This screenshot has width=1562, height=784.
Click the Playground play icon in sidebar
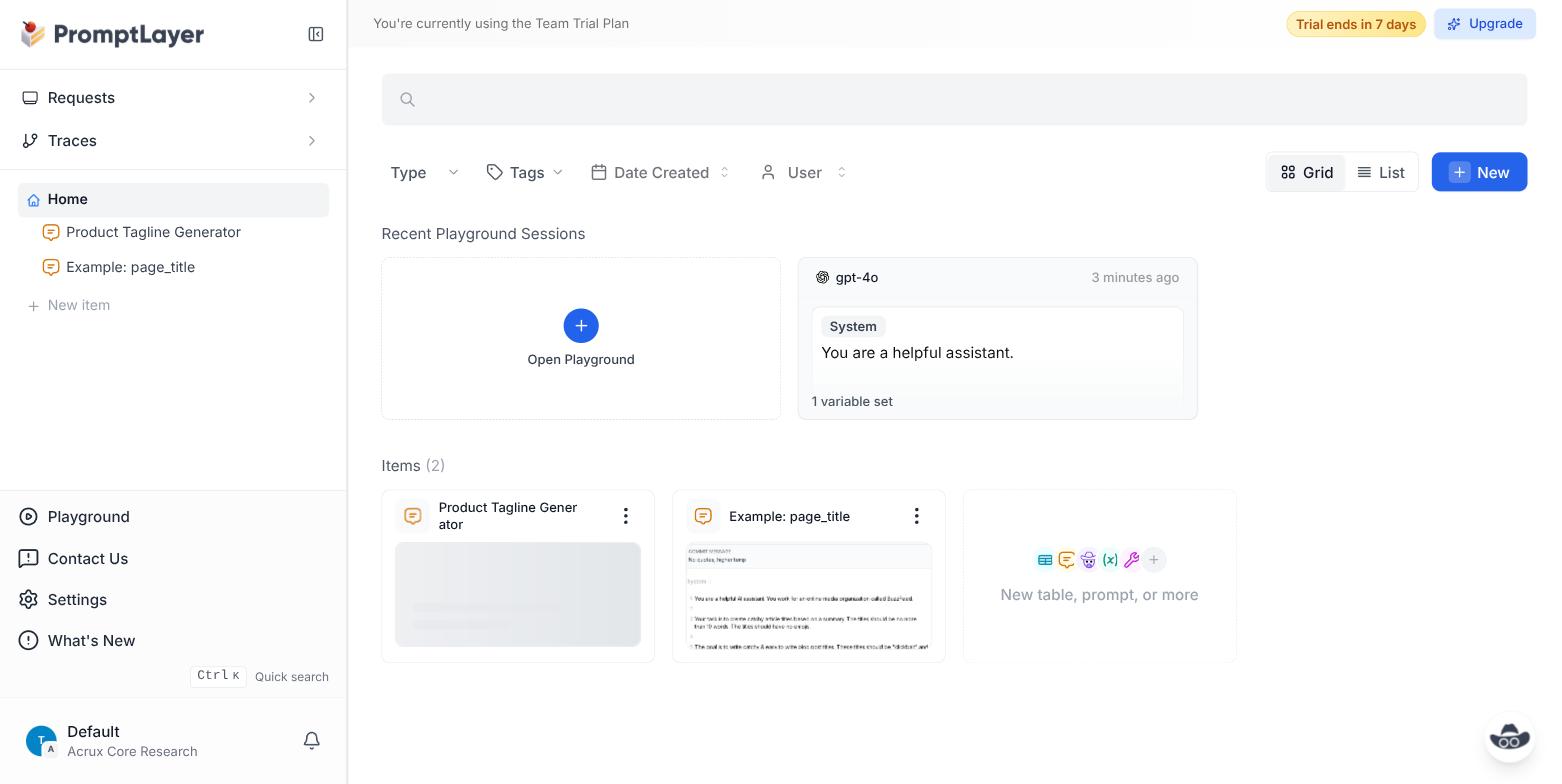pos(29,516)
